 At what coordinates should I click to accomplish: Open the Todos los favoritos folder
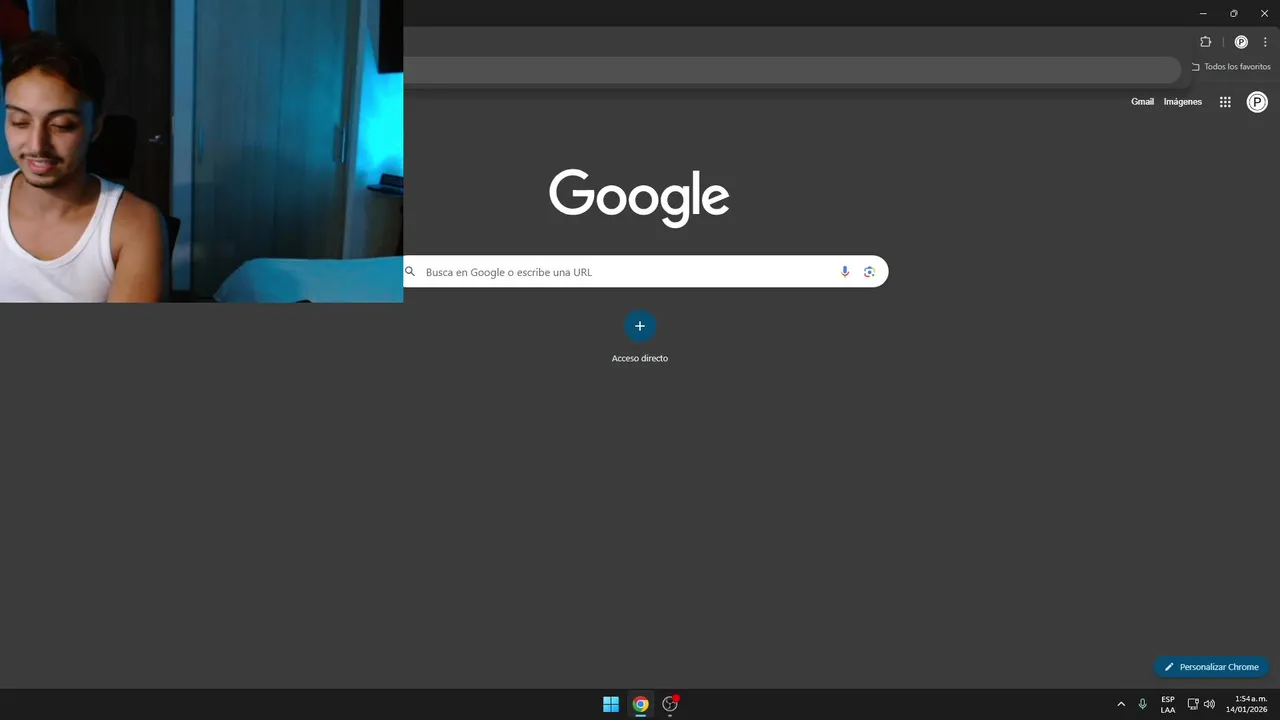point(1231,67)
